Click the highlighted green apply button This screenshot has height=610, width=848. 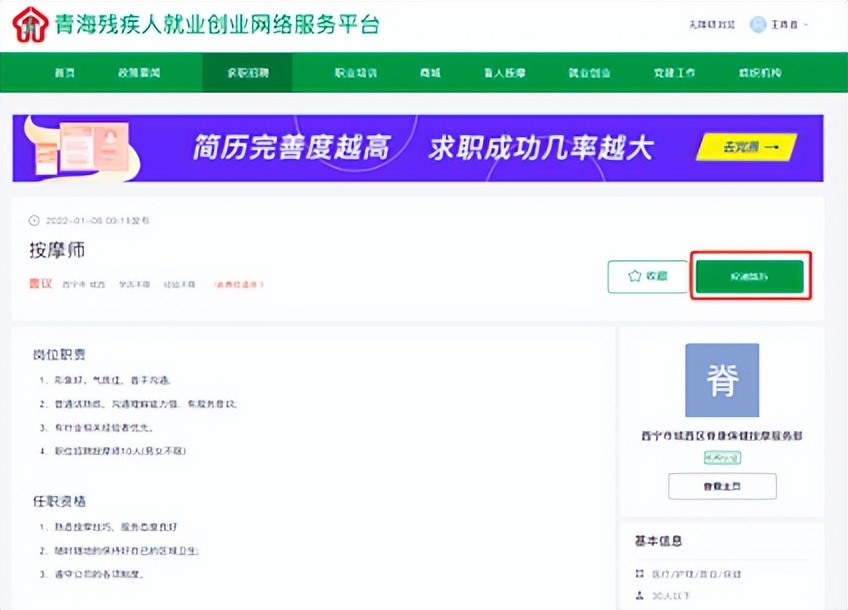pos(751,276)
